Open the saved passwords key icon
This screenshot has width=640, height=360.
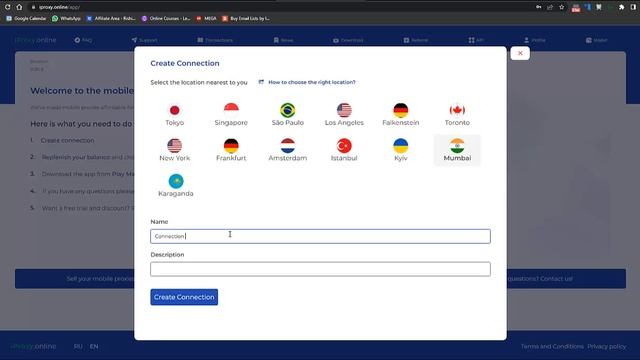click(x=539, y=7)
